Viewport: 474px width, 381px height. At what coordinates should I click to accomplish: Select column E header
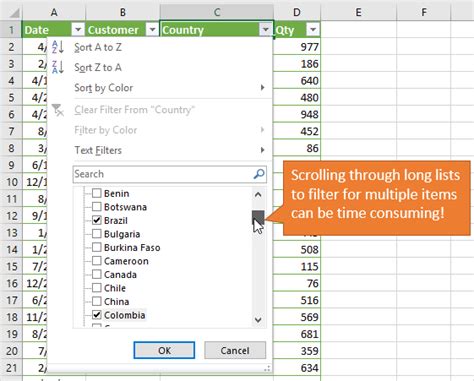pyautogui.click(x=358, y=13)
